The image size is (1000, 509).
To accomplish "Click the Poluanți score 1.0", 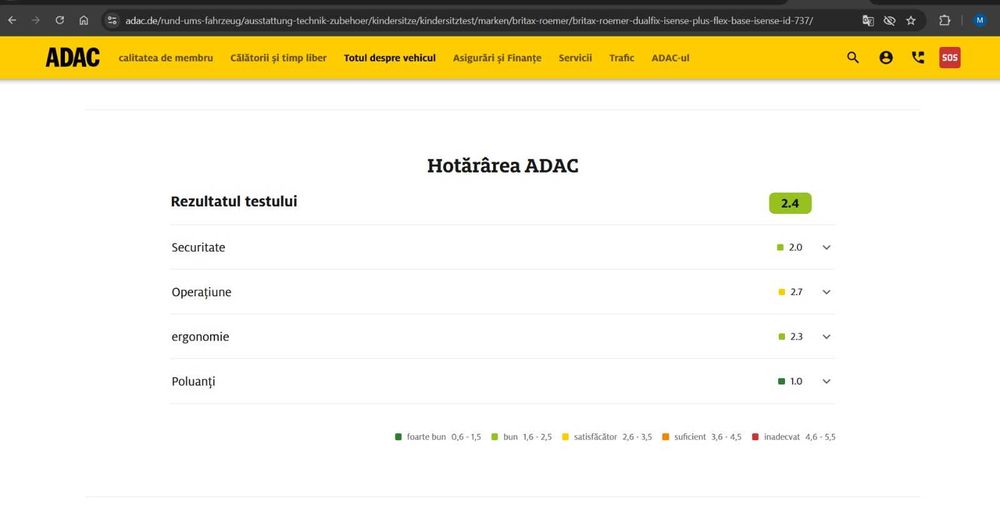I will (x=796, y=381).
